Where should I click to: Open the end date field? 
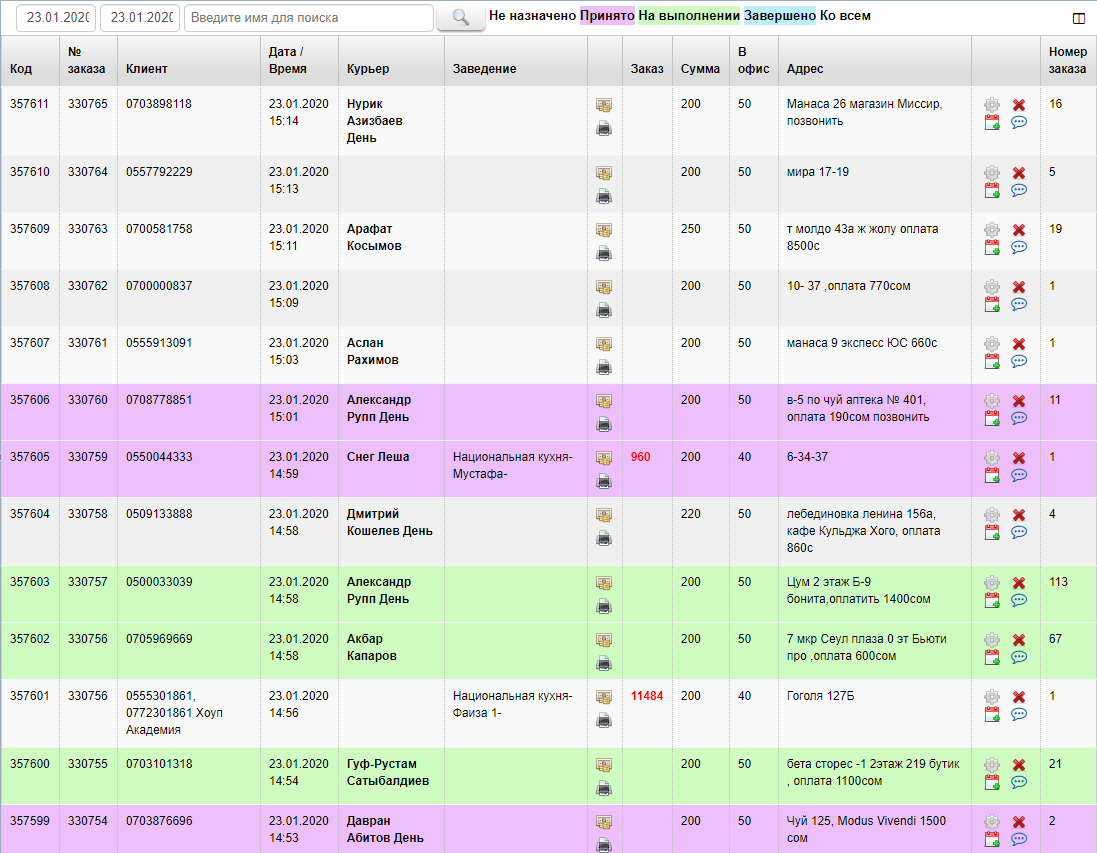tap(140, 17)
